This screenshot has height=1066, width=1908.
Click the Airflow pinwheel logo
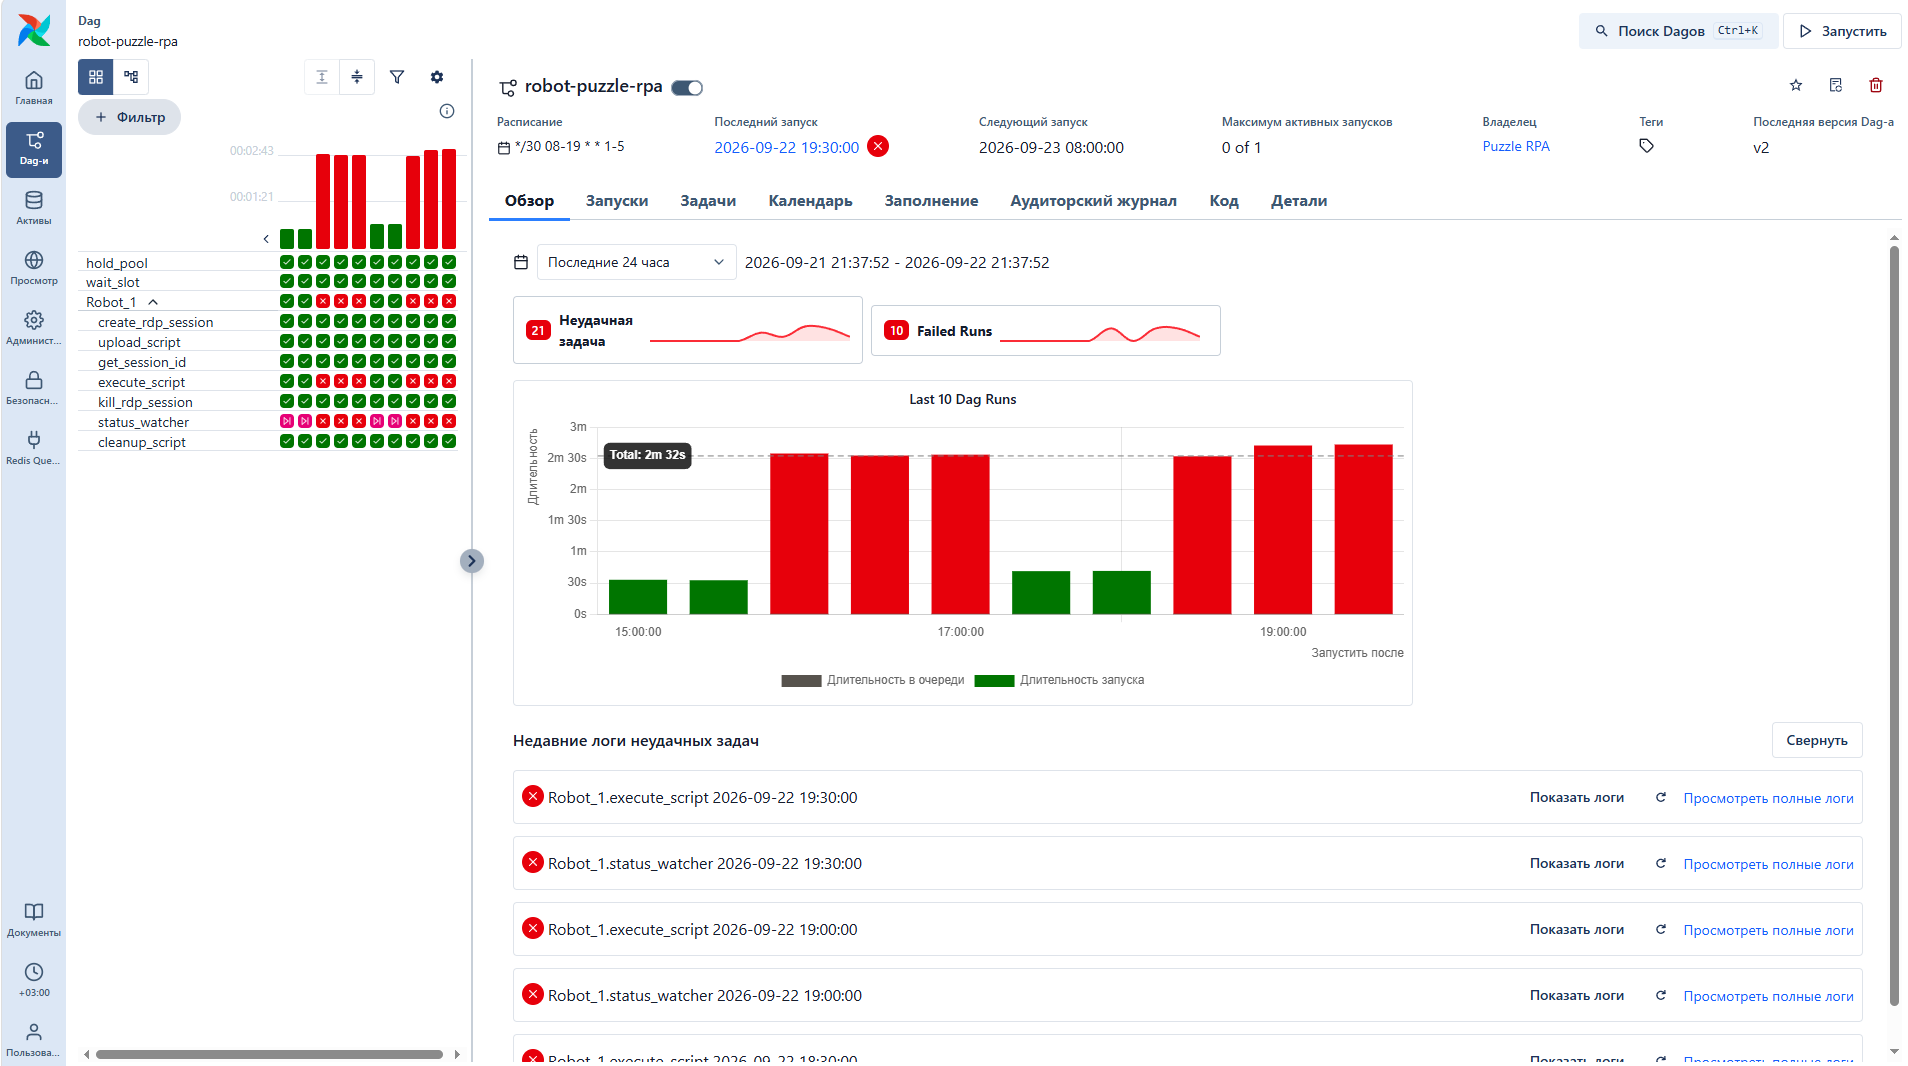pyautogui.click(x=34, y=30)
